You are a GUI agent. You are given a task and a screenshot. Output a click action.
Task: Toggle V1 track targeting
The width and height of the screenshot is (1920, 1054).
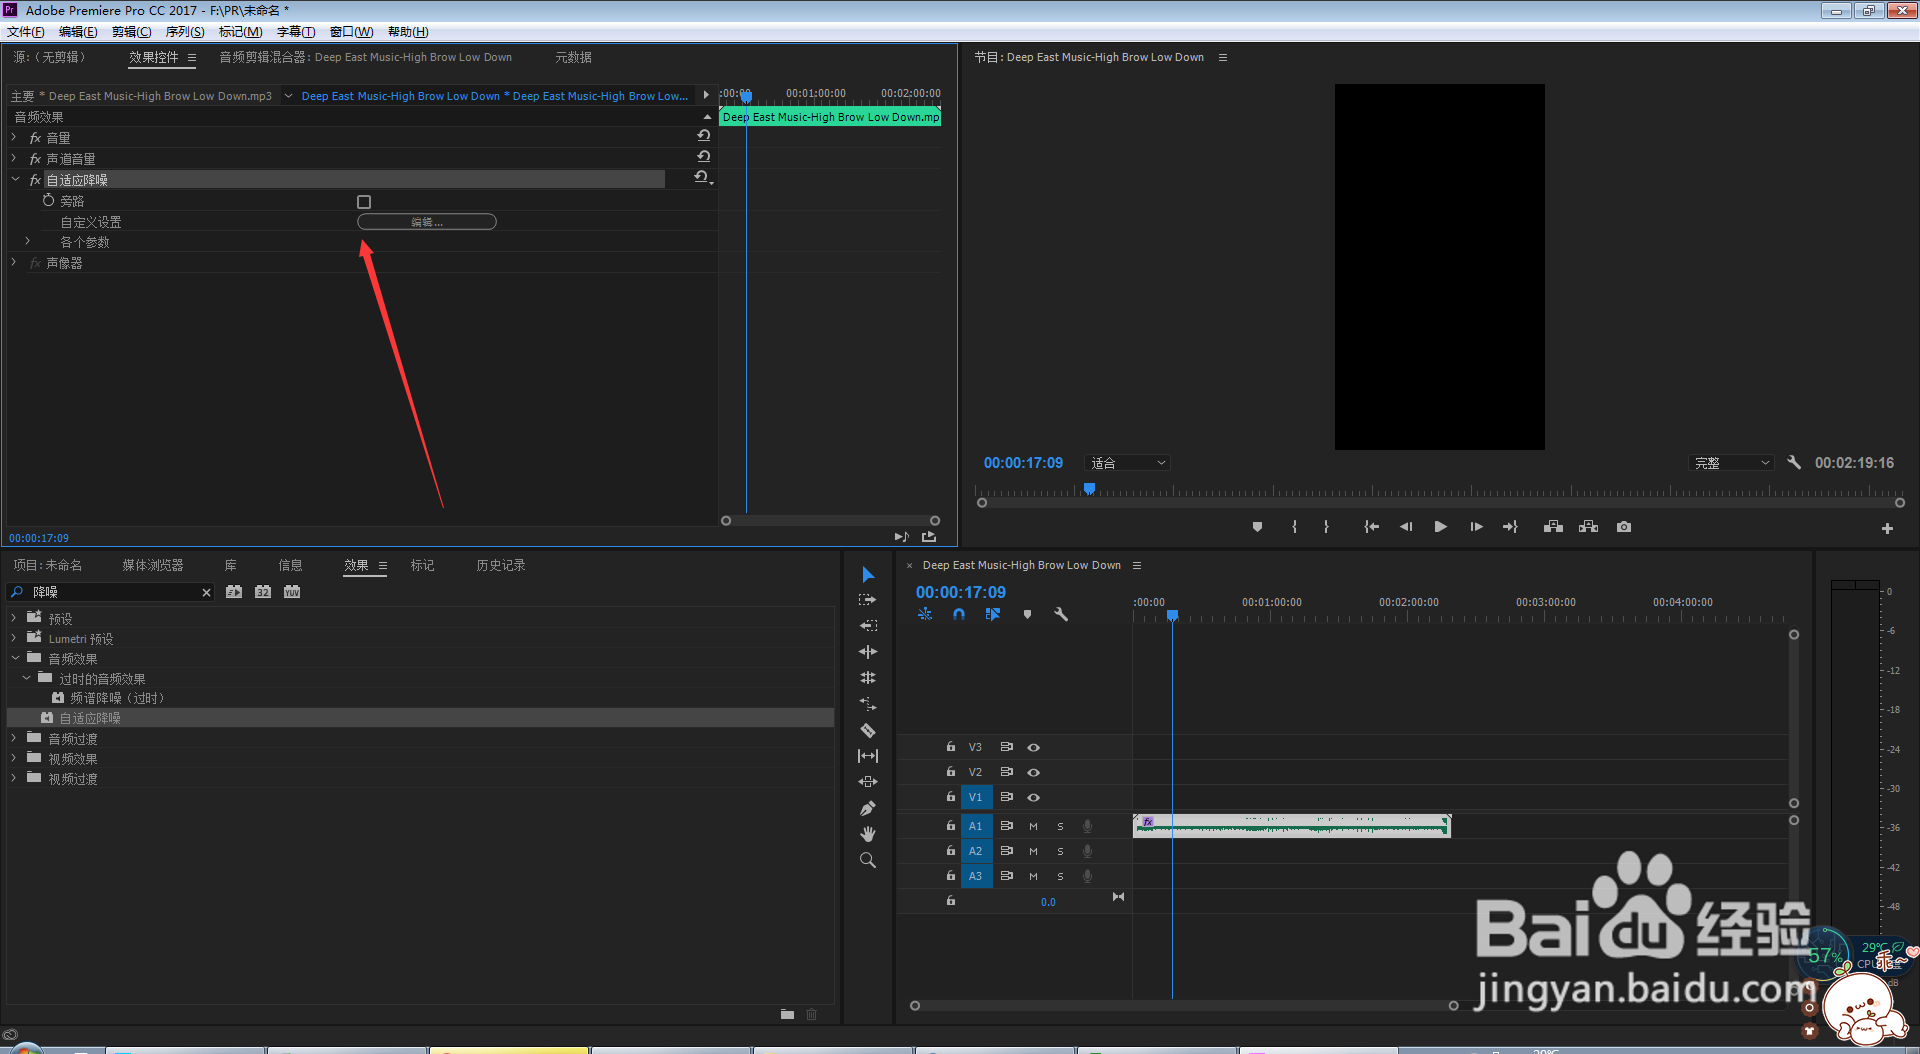coord(976,797)
